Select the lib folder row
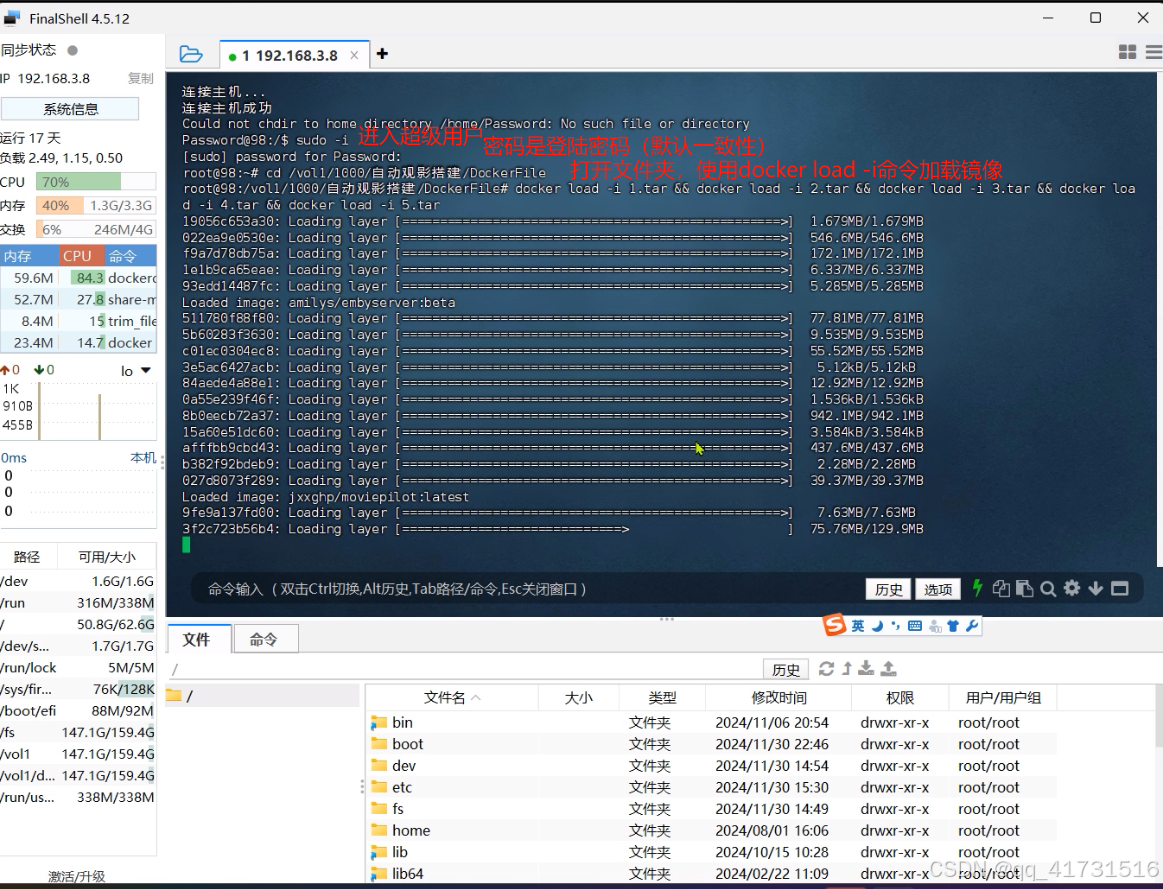The width and height of the screenshot is (1163, 889). click(712, 852)
